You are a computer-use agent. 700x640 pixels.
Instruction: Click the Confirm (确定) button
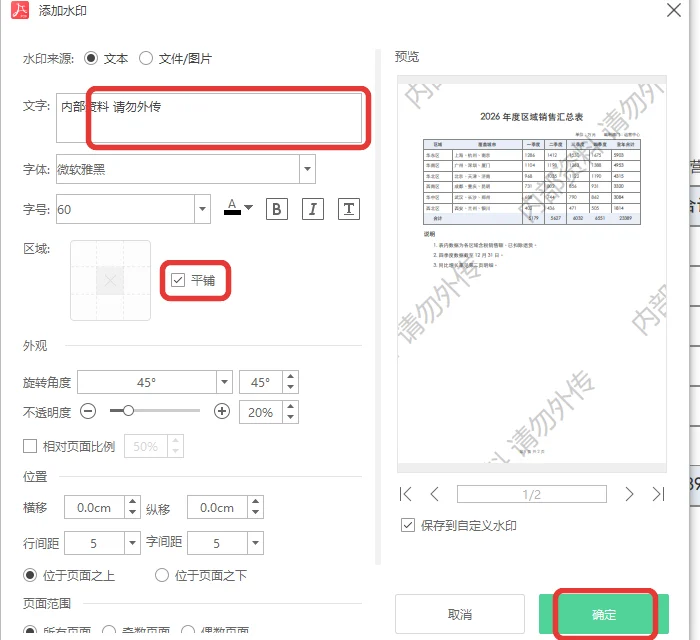[604, 614]
